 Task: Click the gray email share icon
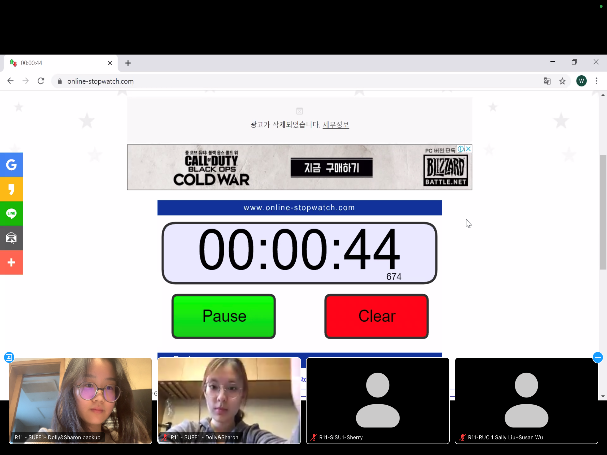11,238
